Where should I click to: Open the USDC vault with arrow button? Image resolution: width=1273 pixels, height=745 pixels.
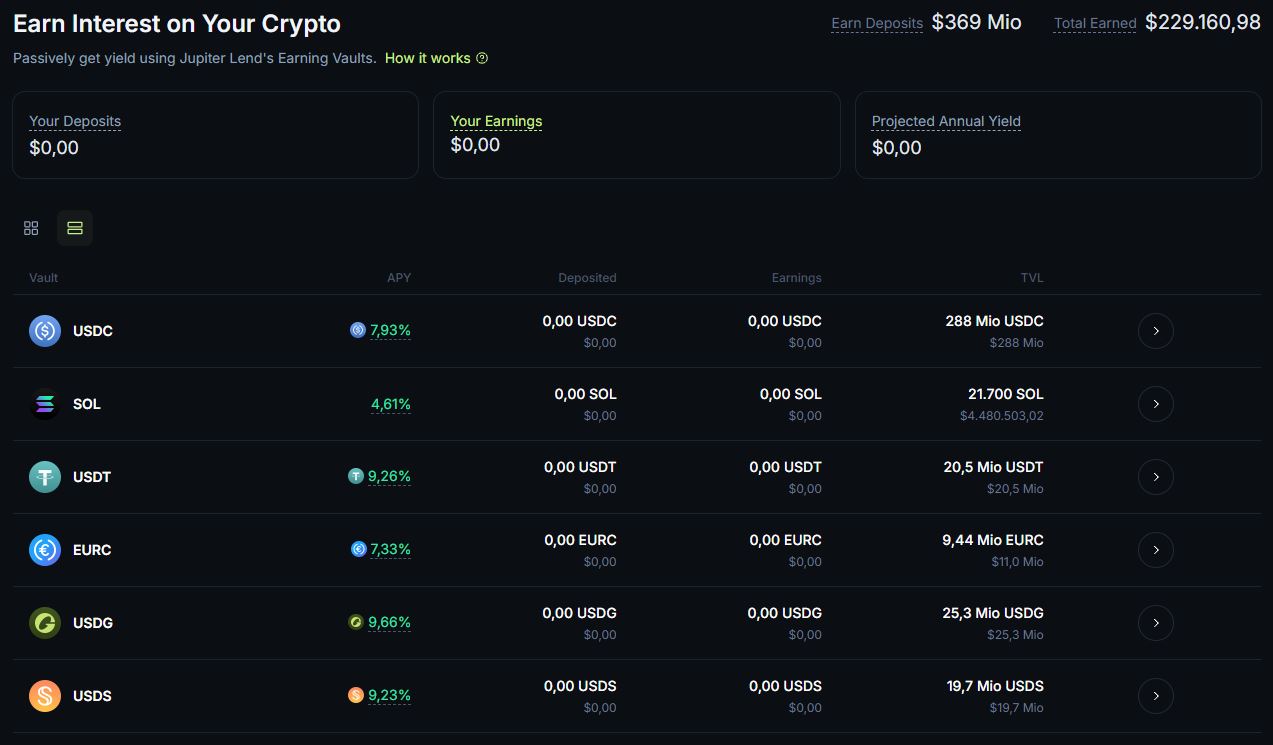[x=1156, y=331]
